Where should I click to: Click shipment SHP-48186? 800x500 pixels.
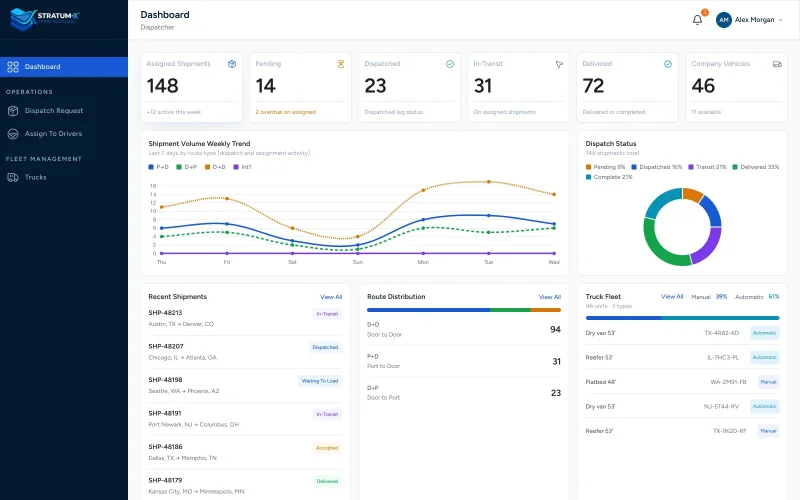[165, 447]
